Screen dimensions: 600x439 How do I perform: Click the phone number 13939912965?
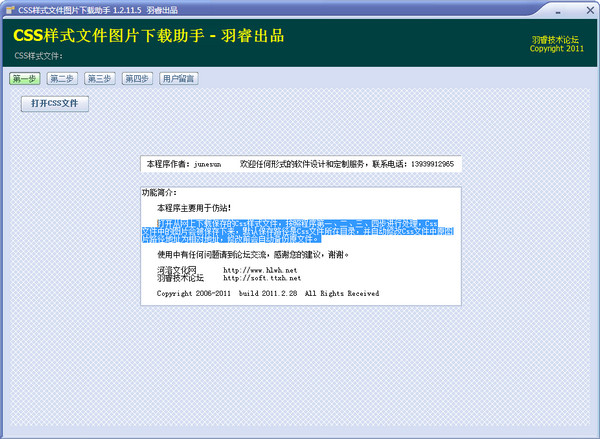coord(432,164)
